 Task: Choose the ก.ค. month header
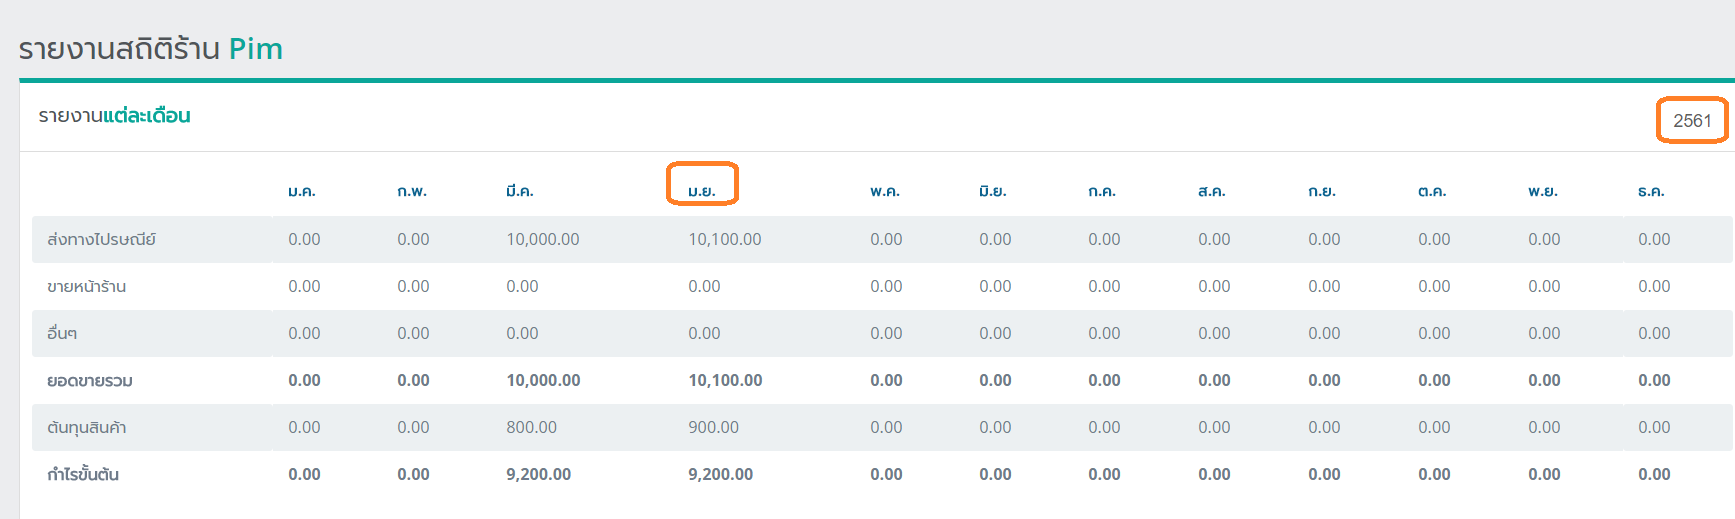pyautogui.click(x=1101, y=191)
